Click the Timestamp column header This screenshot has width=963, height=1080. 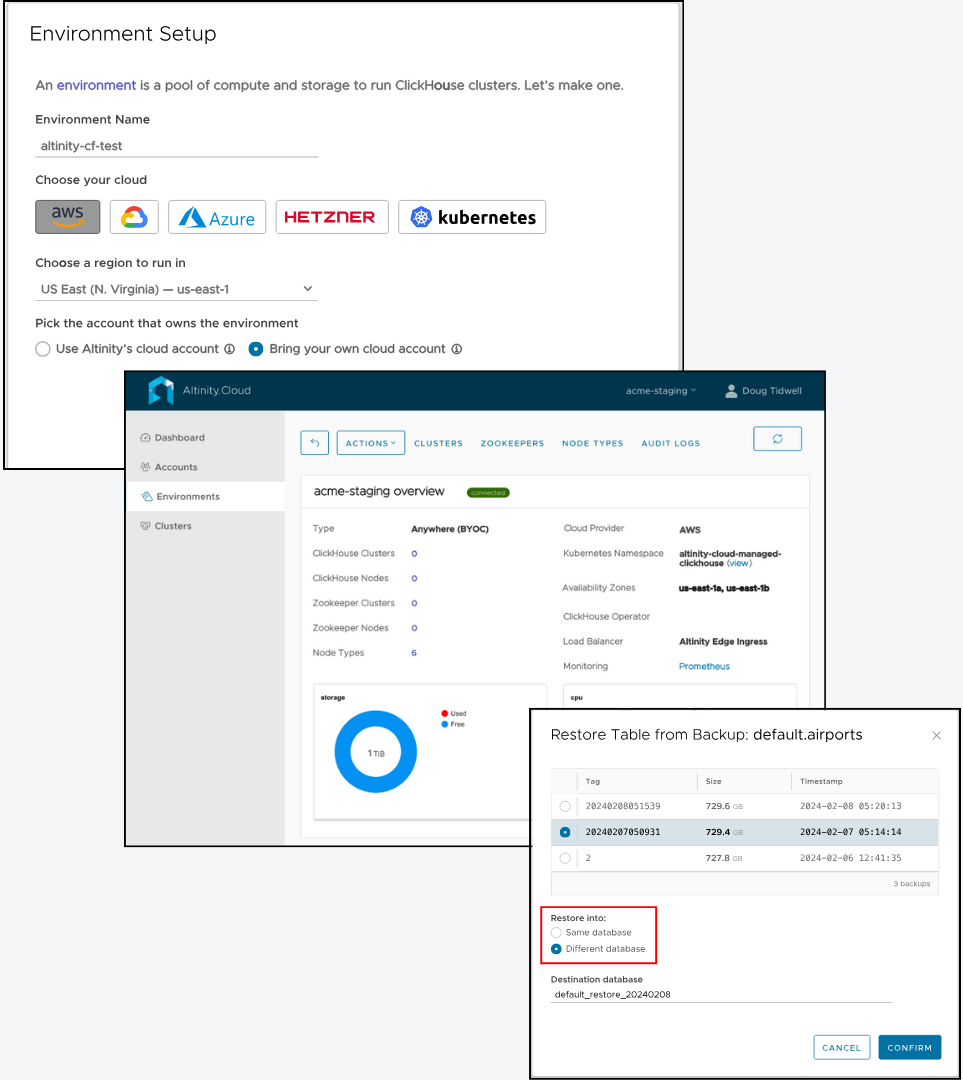[x=821, y=781]
